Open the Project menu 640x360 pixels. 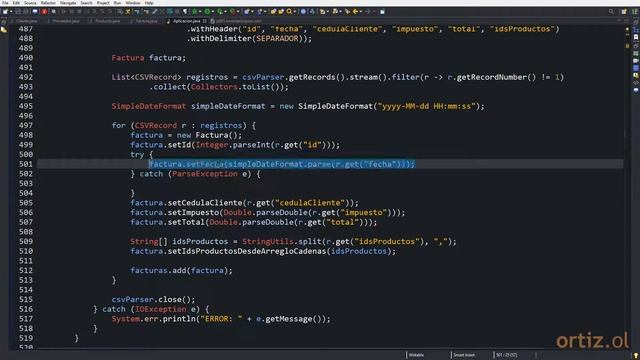pos(103,3)
